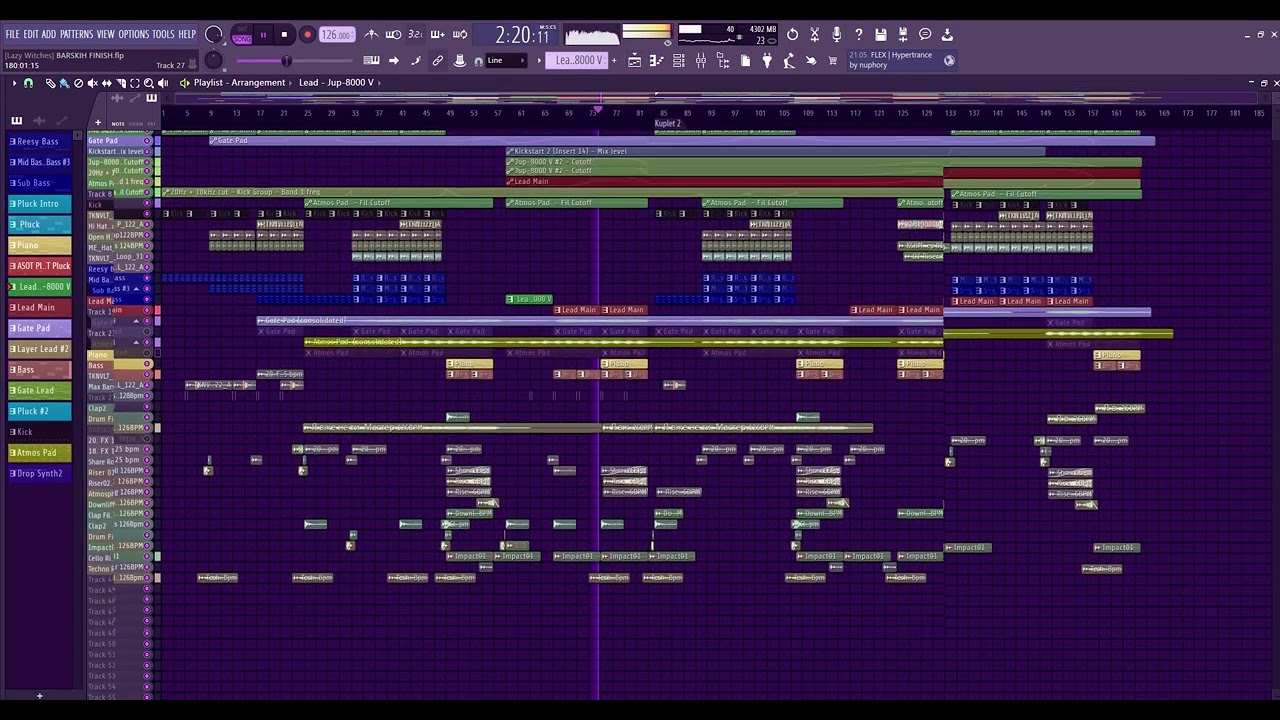
Task: Save the project with the floppy icon
Action: click(x=881, y=35)
